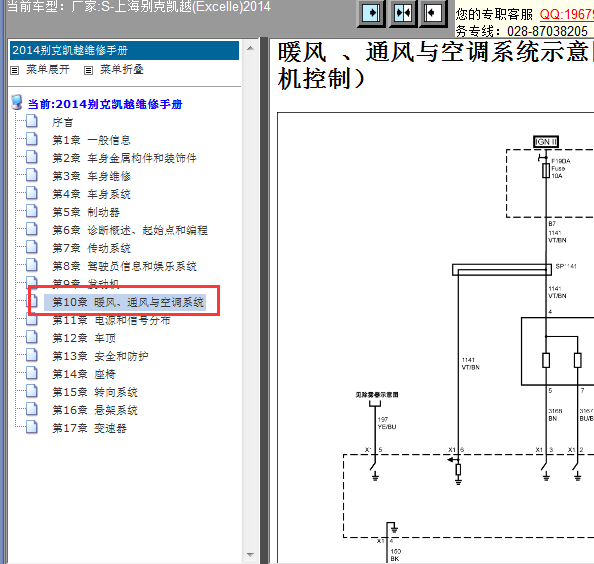Open 第7章 传动系统
The image size is (594, 564).
[91, 248]
